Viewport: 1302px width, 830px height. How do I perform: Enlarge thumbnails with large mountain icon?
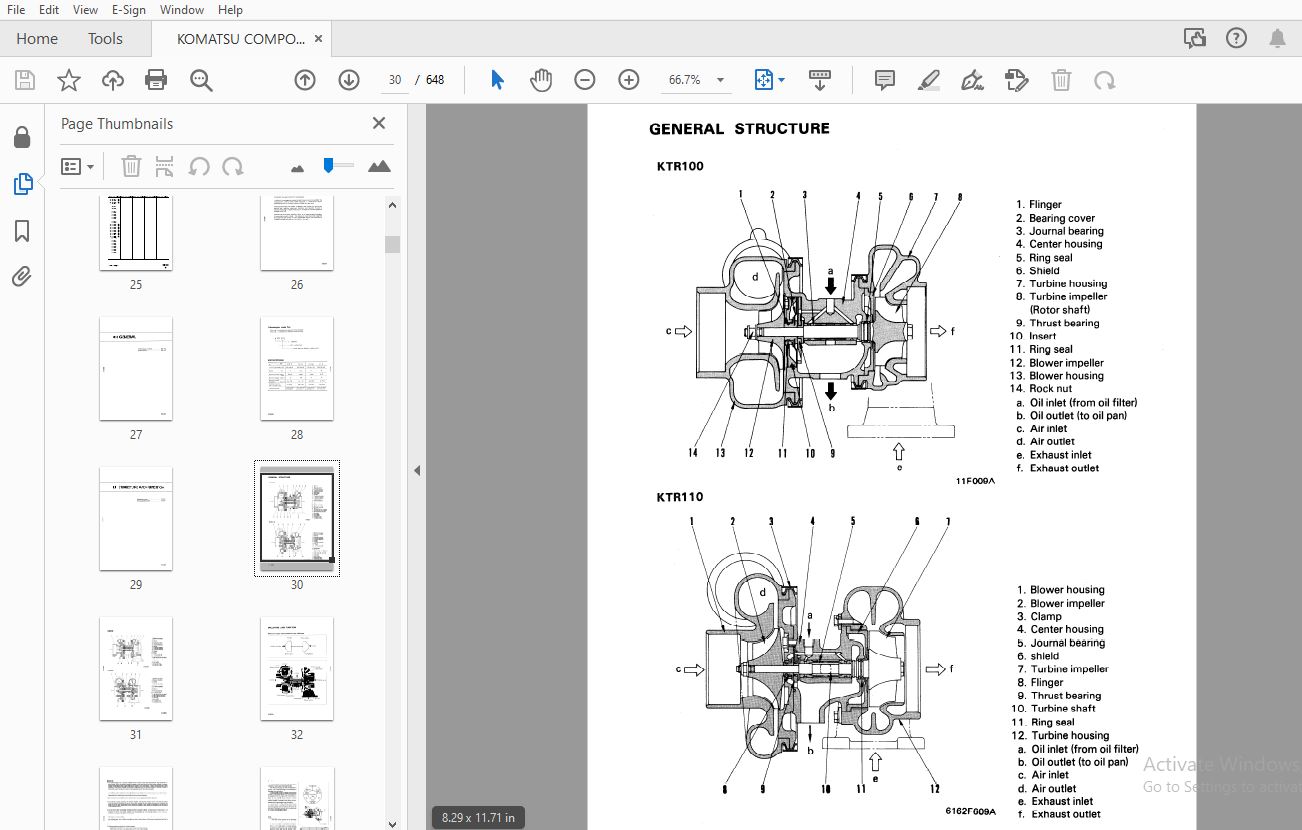pos(379,166)
